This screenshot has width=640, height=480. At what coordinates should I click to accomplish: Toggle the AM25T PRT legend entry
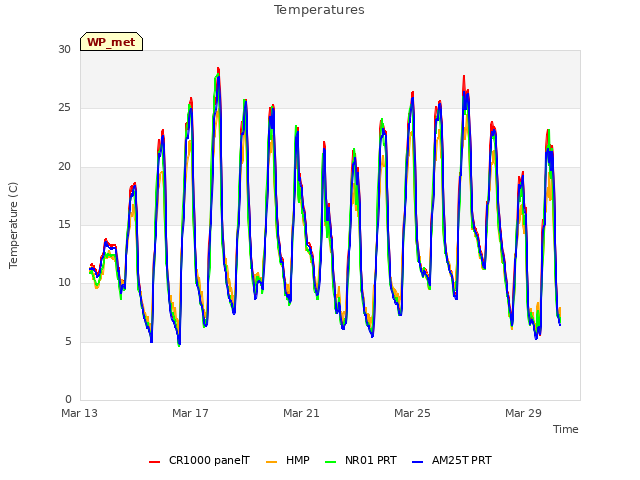click(452, 461)
